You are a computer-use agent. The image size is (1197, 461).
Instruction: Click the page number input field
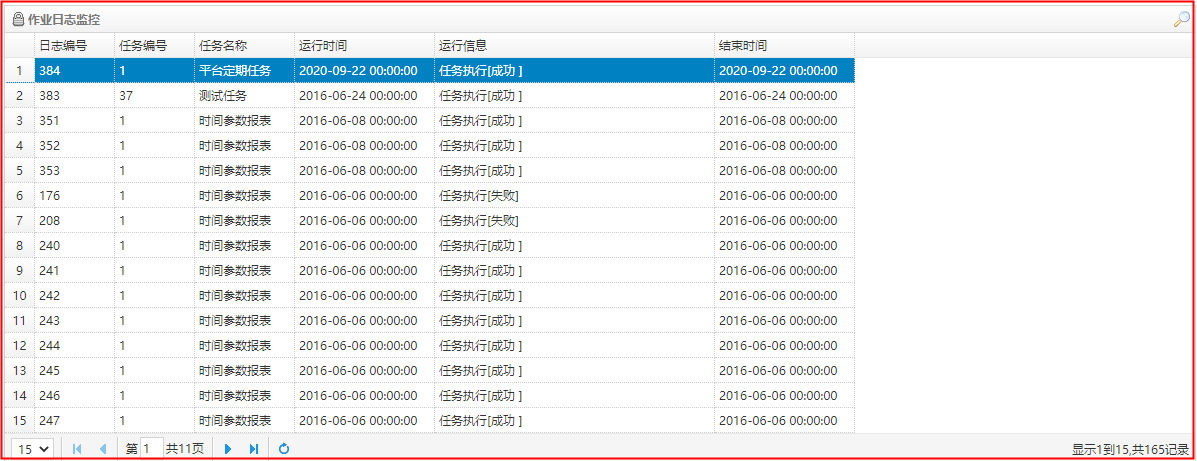point(151,449)
